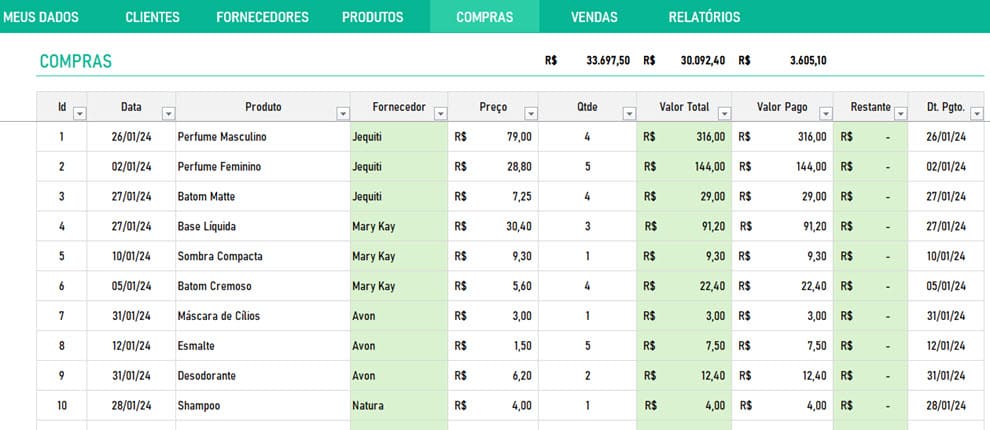Image resolution: width=990 pixels, height=430 pixels.
Task: Select the Perfume Masculino product cell
Action: click(x=222, y=136)
